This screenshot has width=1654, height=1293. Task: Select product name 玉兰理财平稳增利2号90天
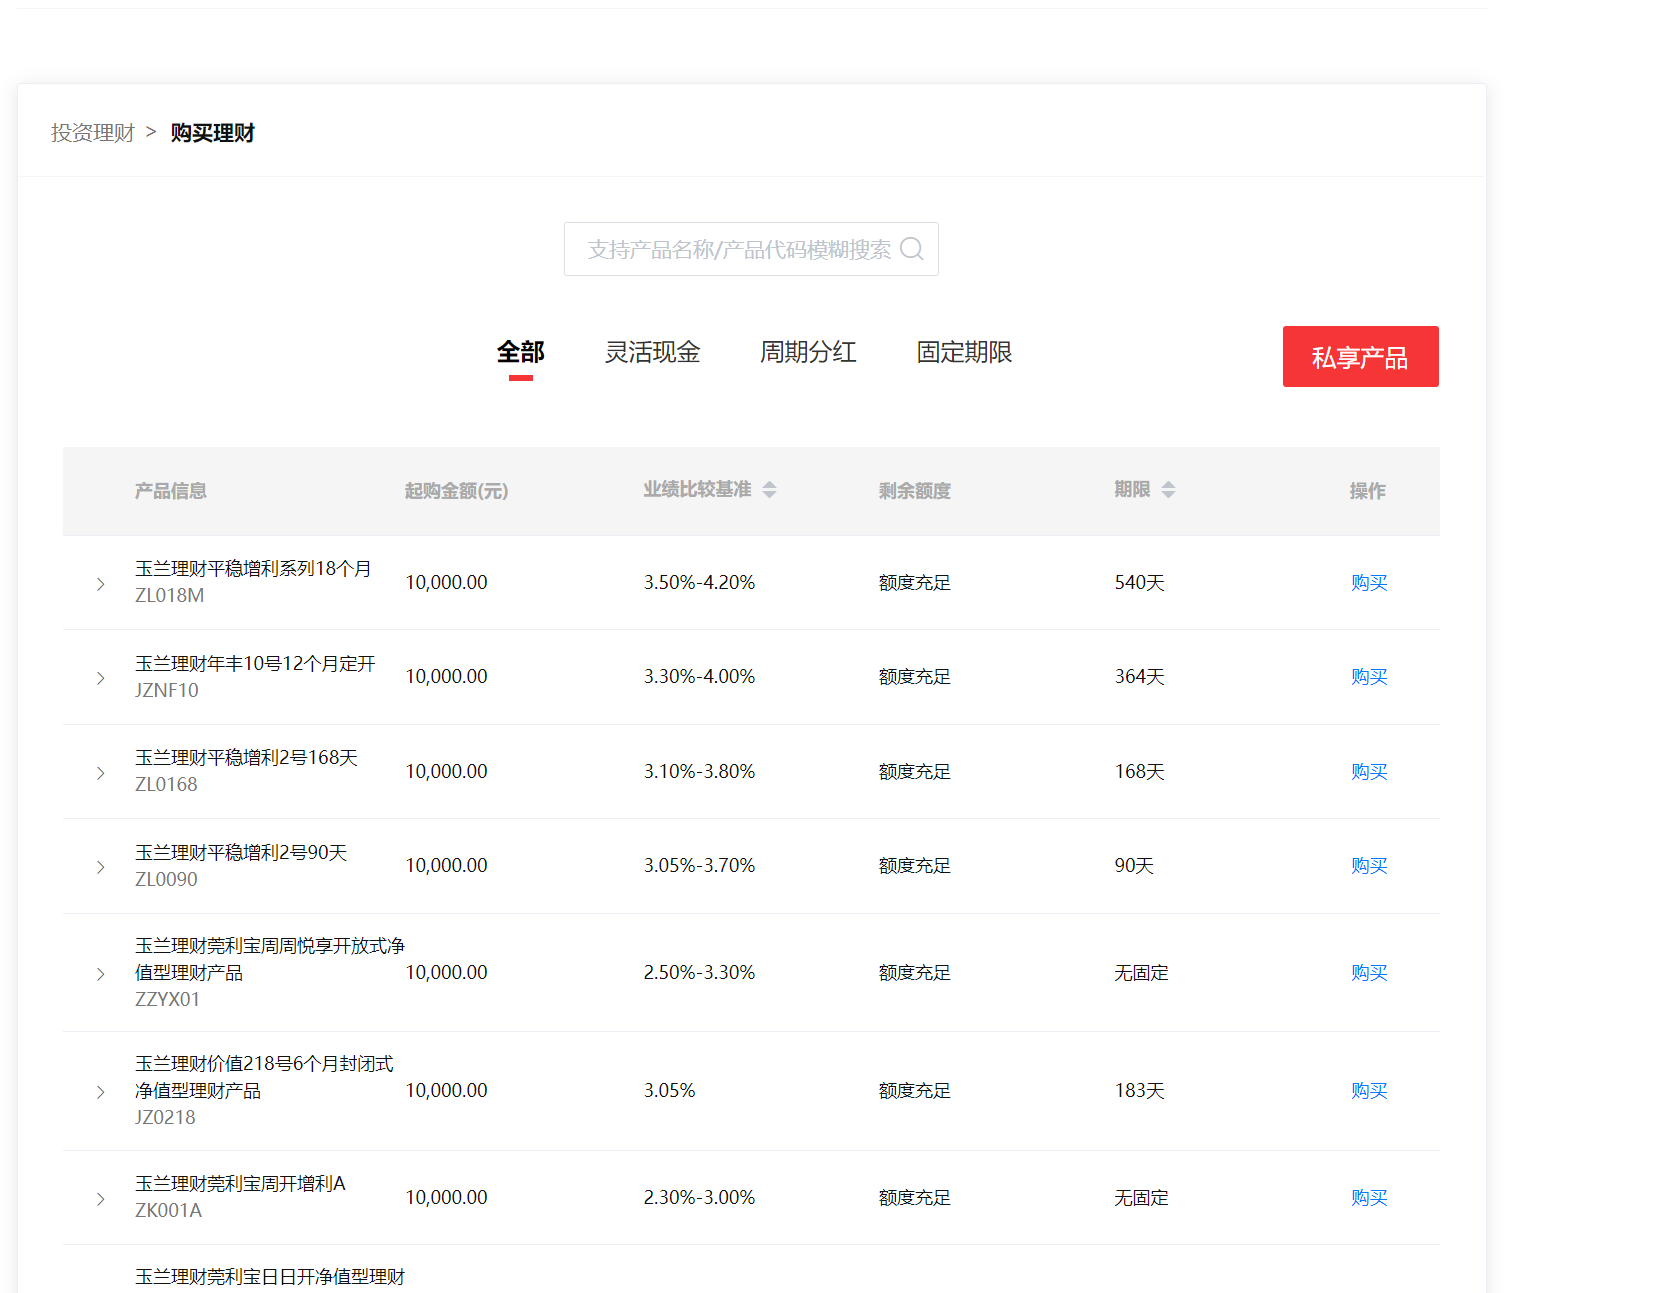coord(241,853)
